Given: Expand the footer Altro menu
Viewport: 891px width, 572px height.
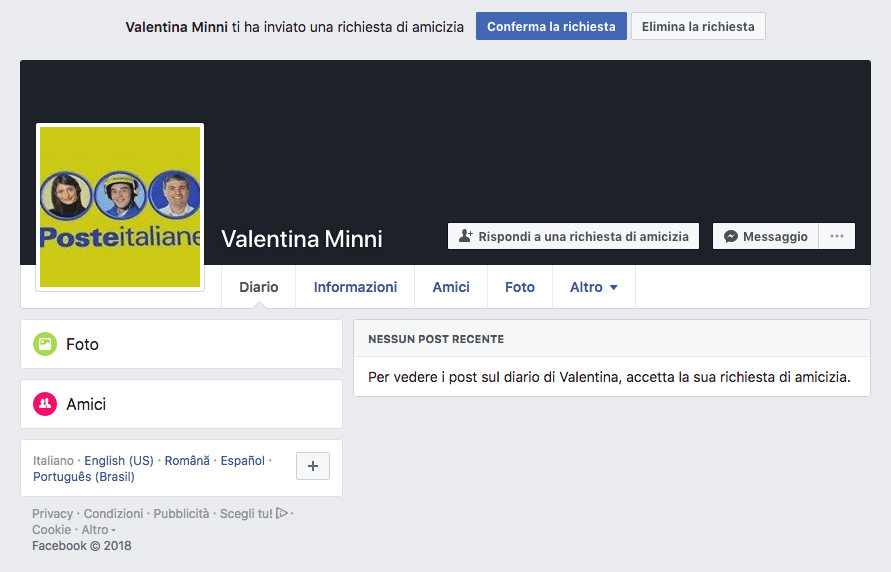Looking at the screenshot, I should coord(98,530).
